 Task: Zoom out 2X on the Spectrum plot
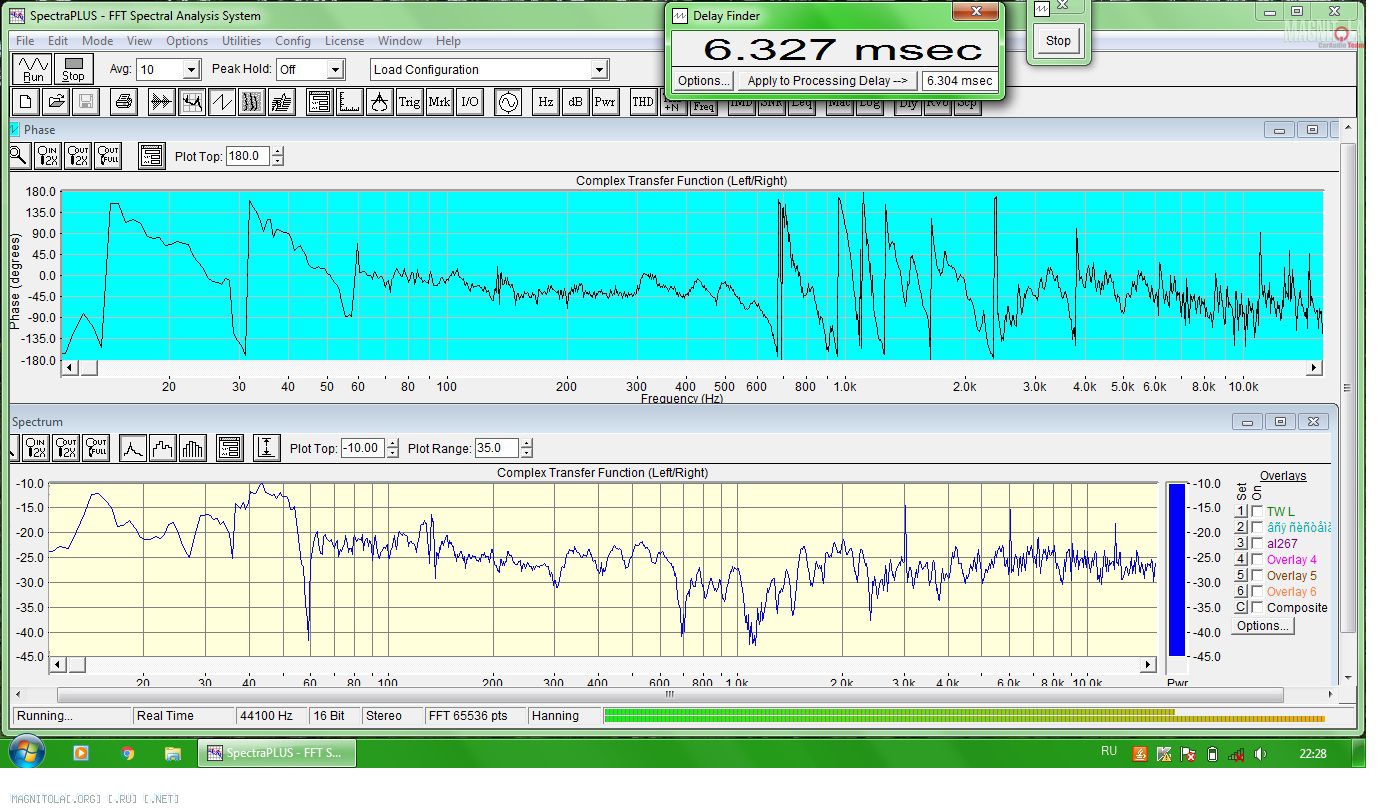point(66,447)
